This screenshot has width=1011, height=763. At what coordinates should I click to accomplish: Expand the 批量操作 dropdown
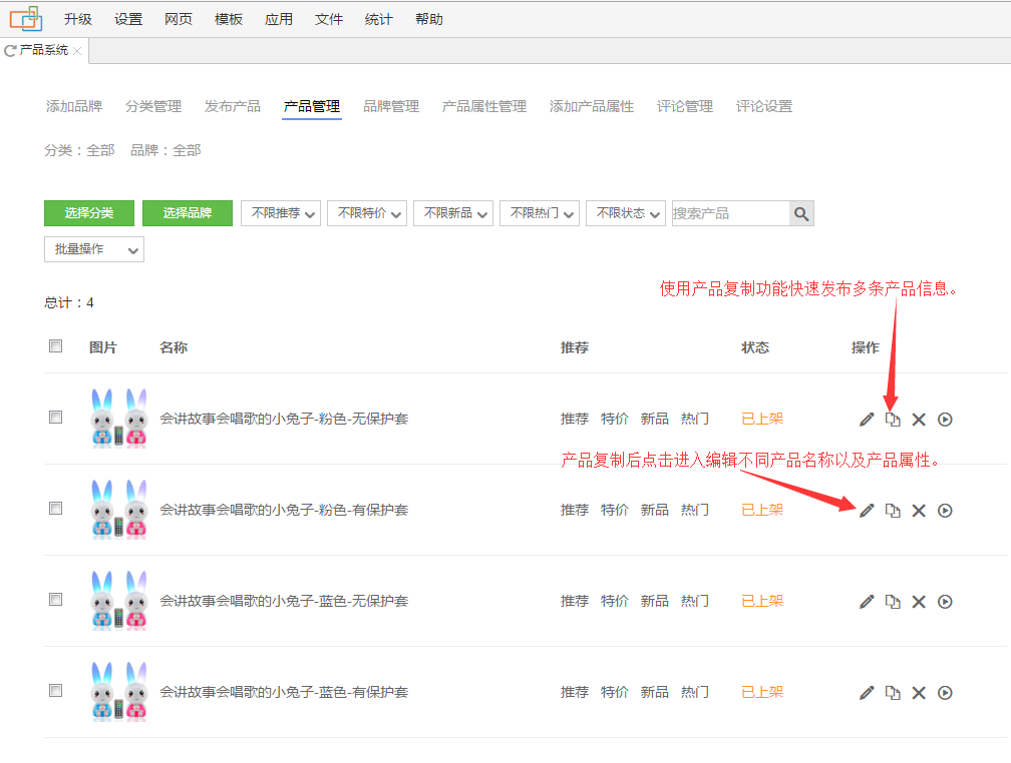tap(94, 249)
